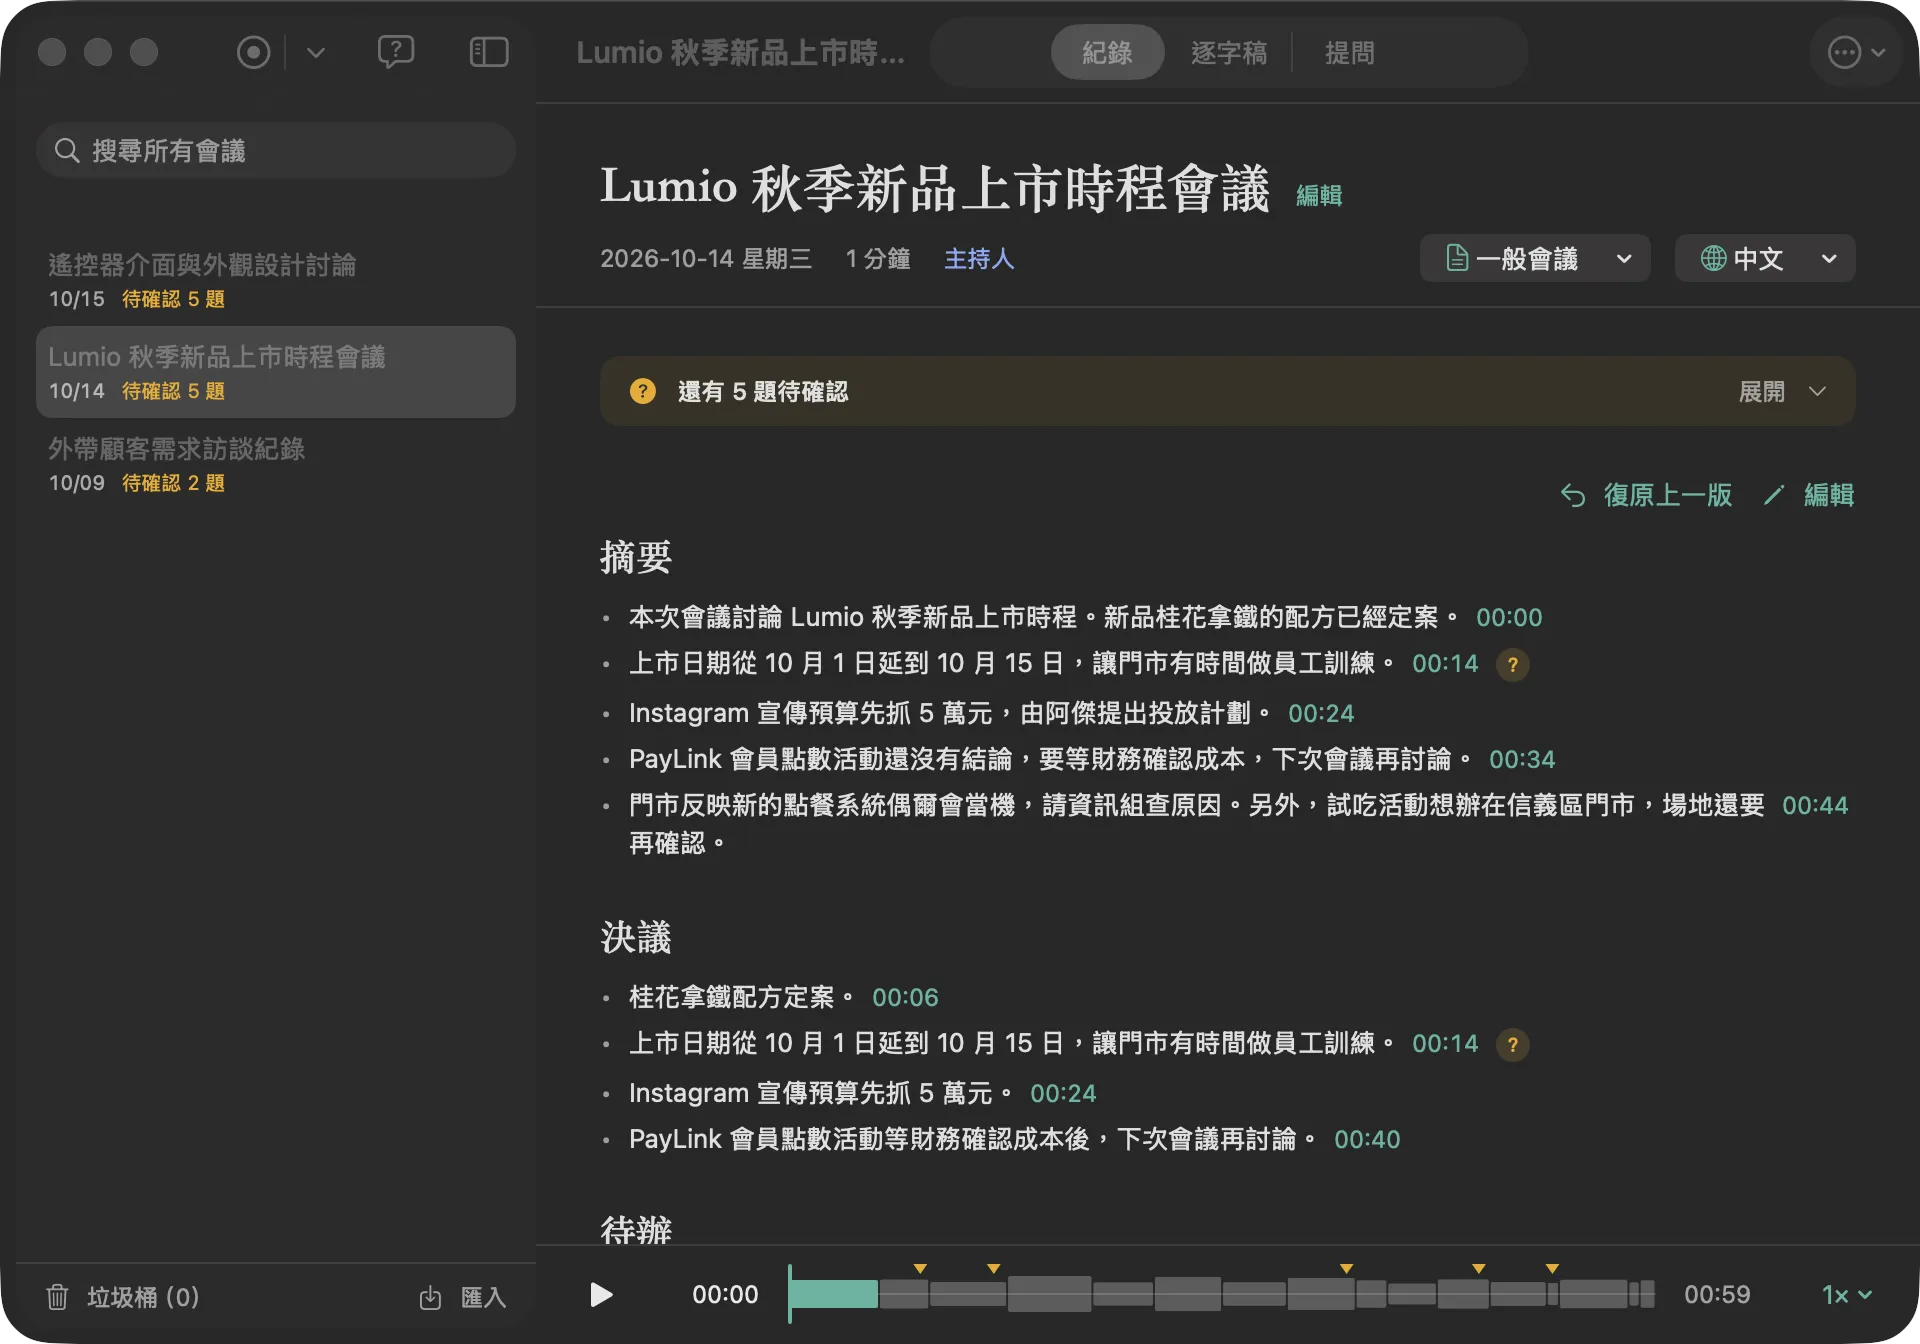Click the question badge on the 決議 上市日期 line

[x=1513, y=1044]
